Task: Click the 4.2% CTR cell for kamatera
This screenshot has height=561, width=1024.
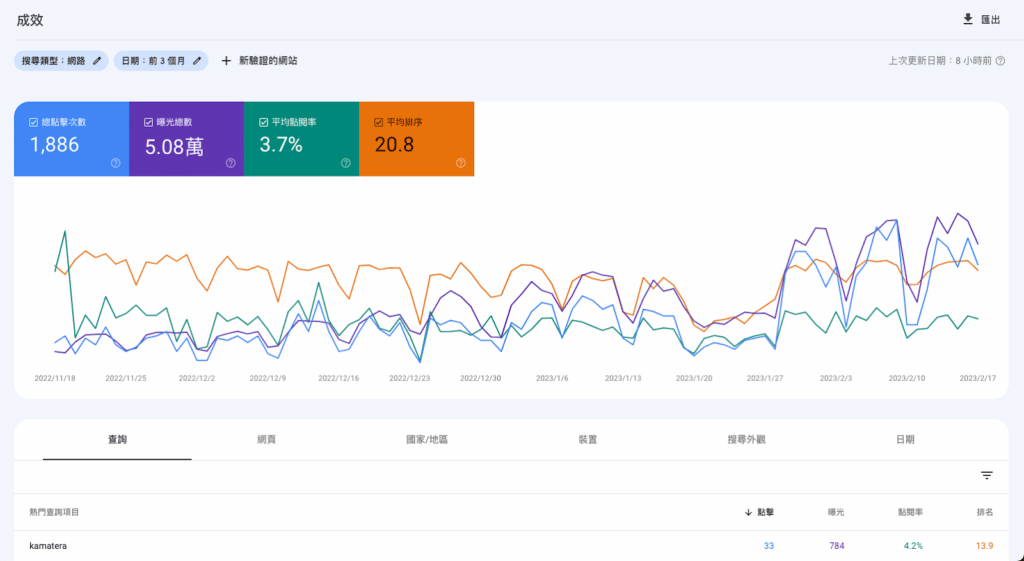Action: [x=913, y=546]
